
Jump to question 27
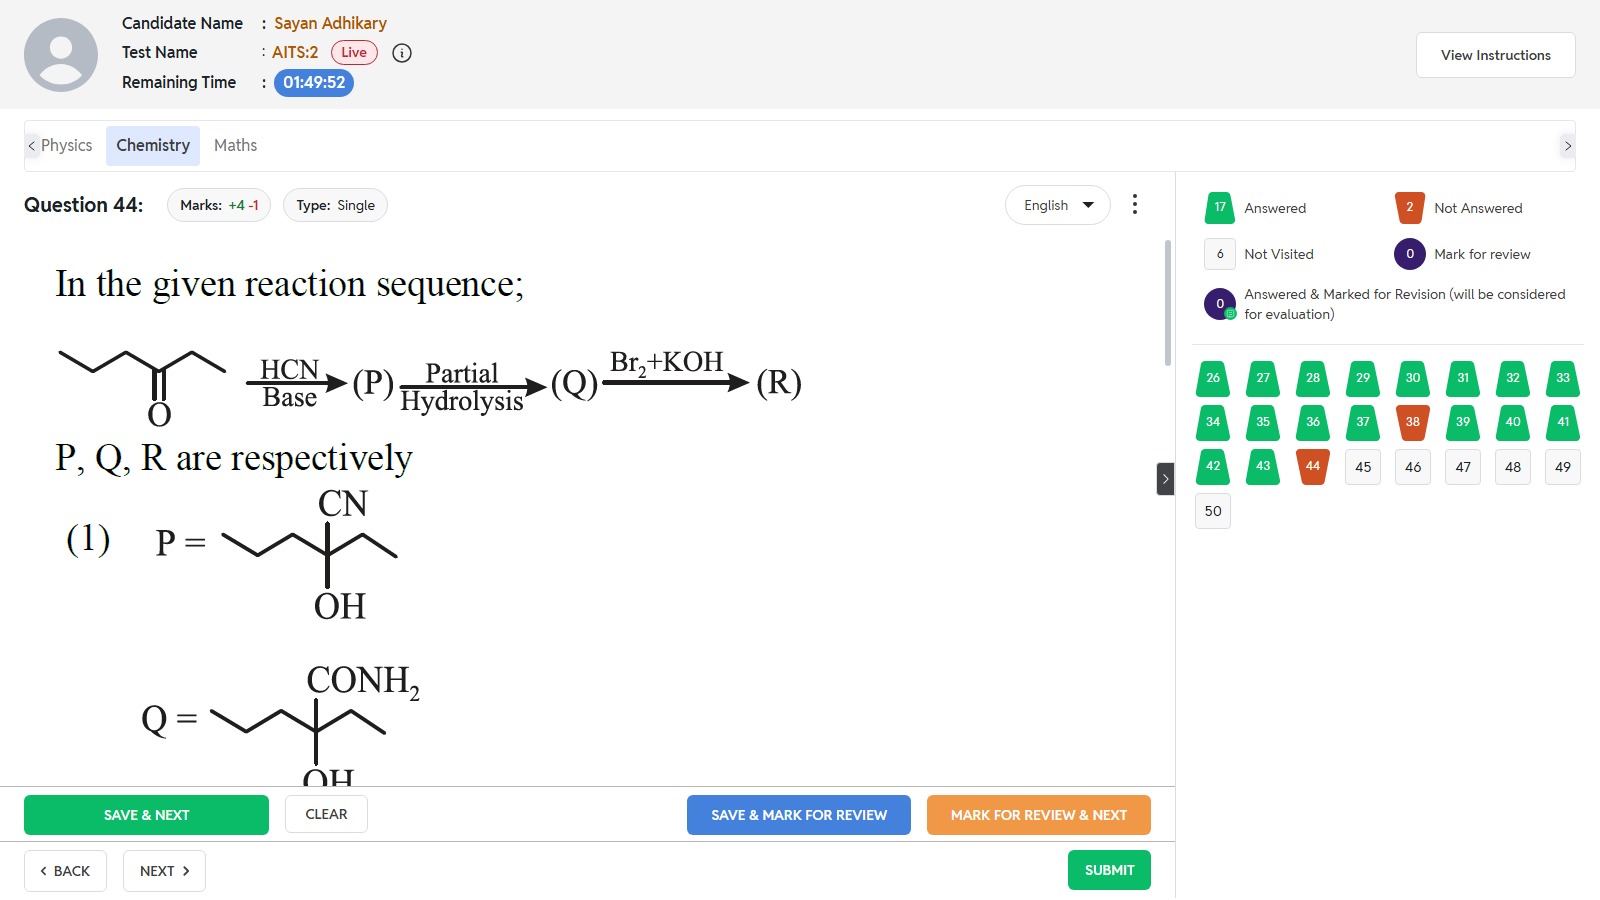[1263, 378]
